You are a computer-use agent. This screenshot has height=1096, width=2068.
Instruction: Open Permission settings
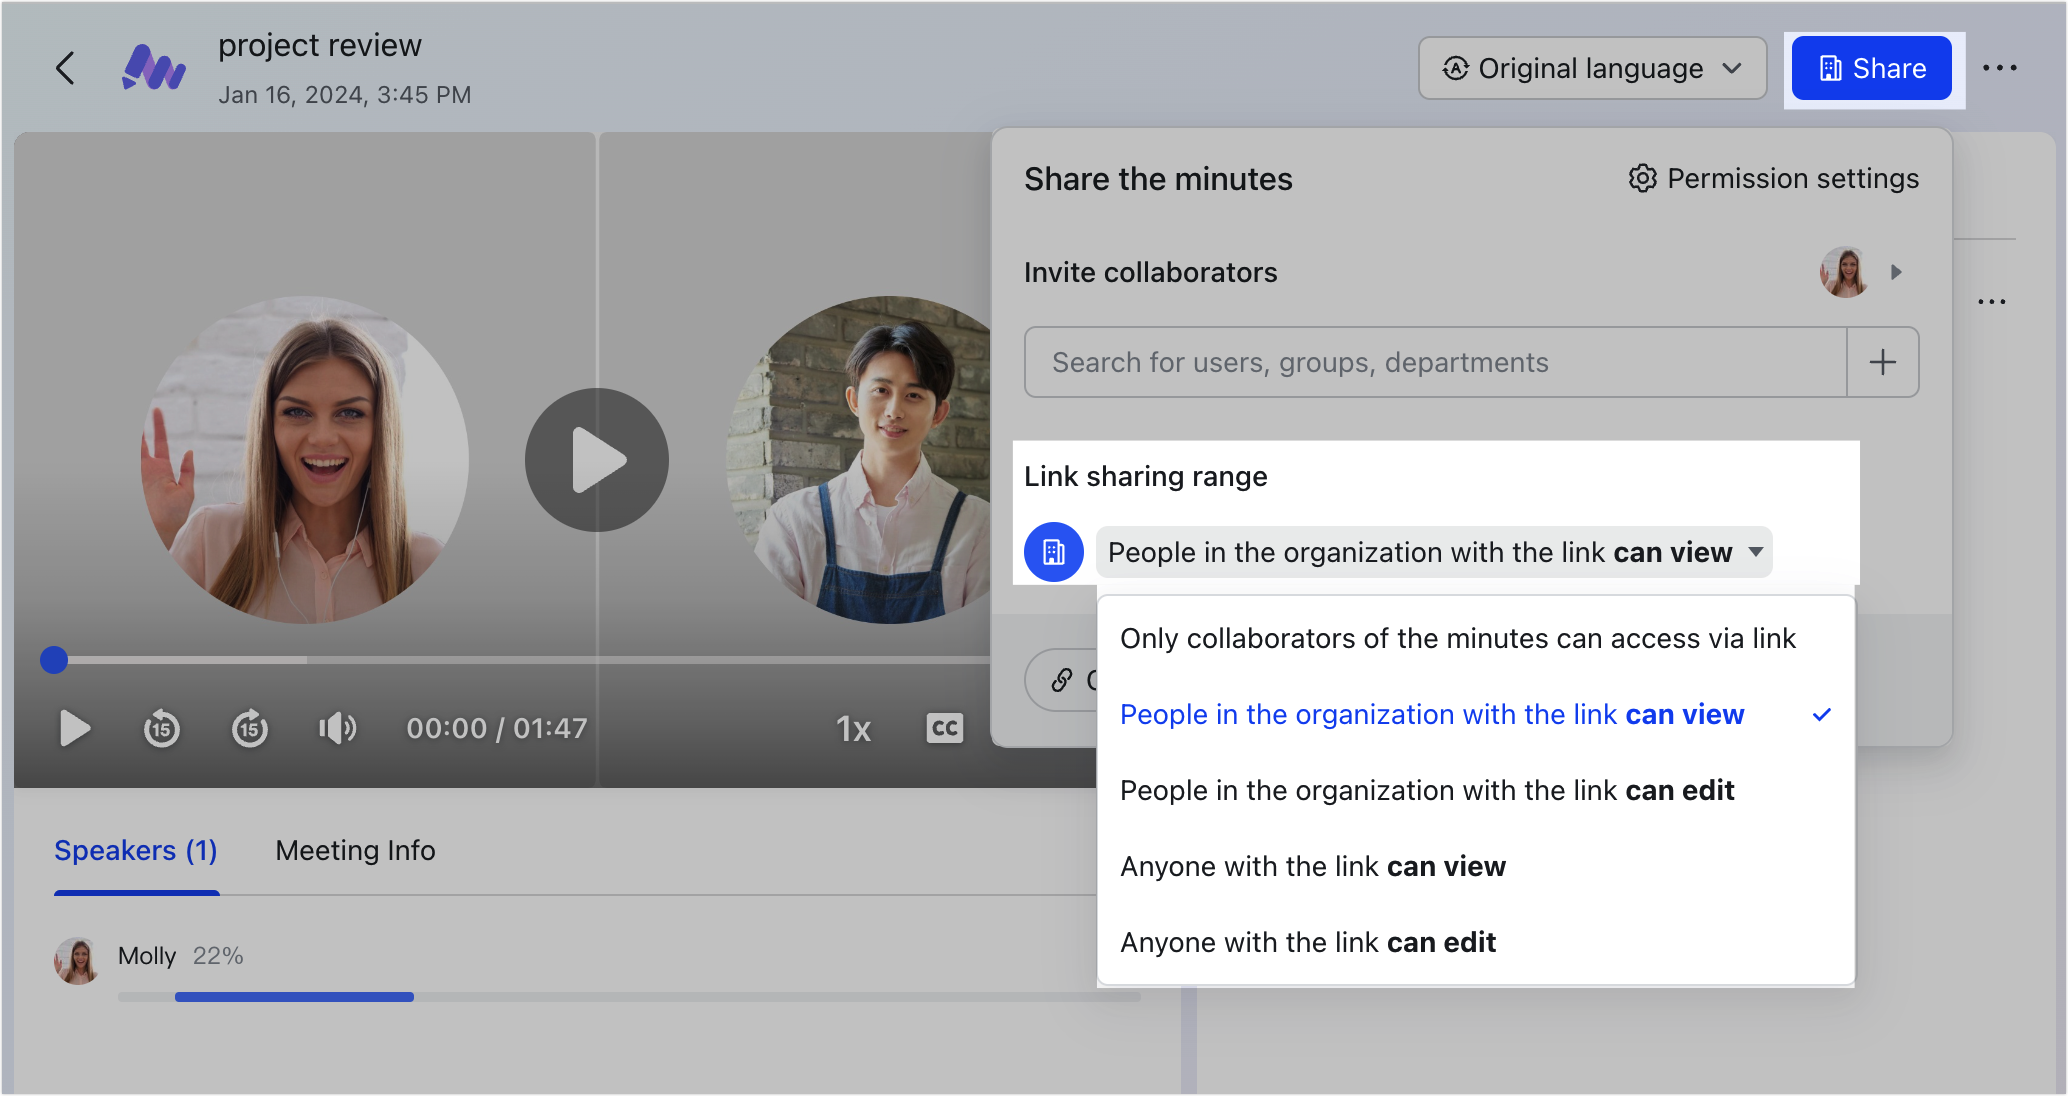tap(1773, 178)
